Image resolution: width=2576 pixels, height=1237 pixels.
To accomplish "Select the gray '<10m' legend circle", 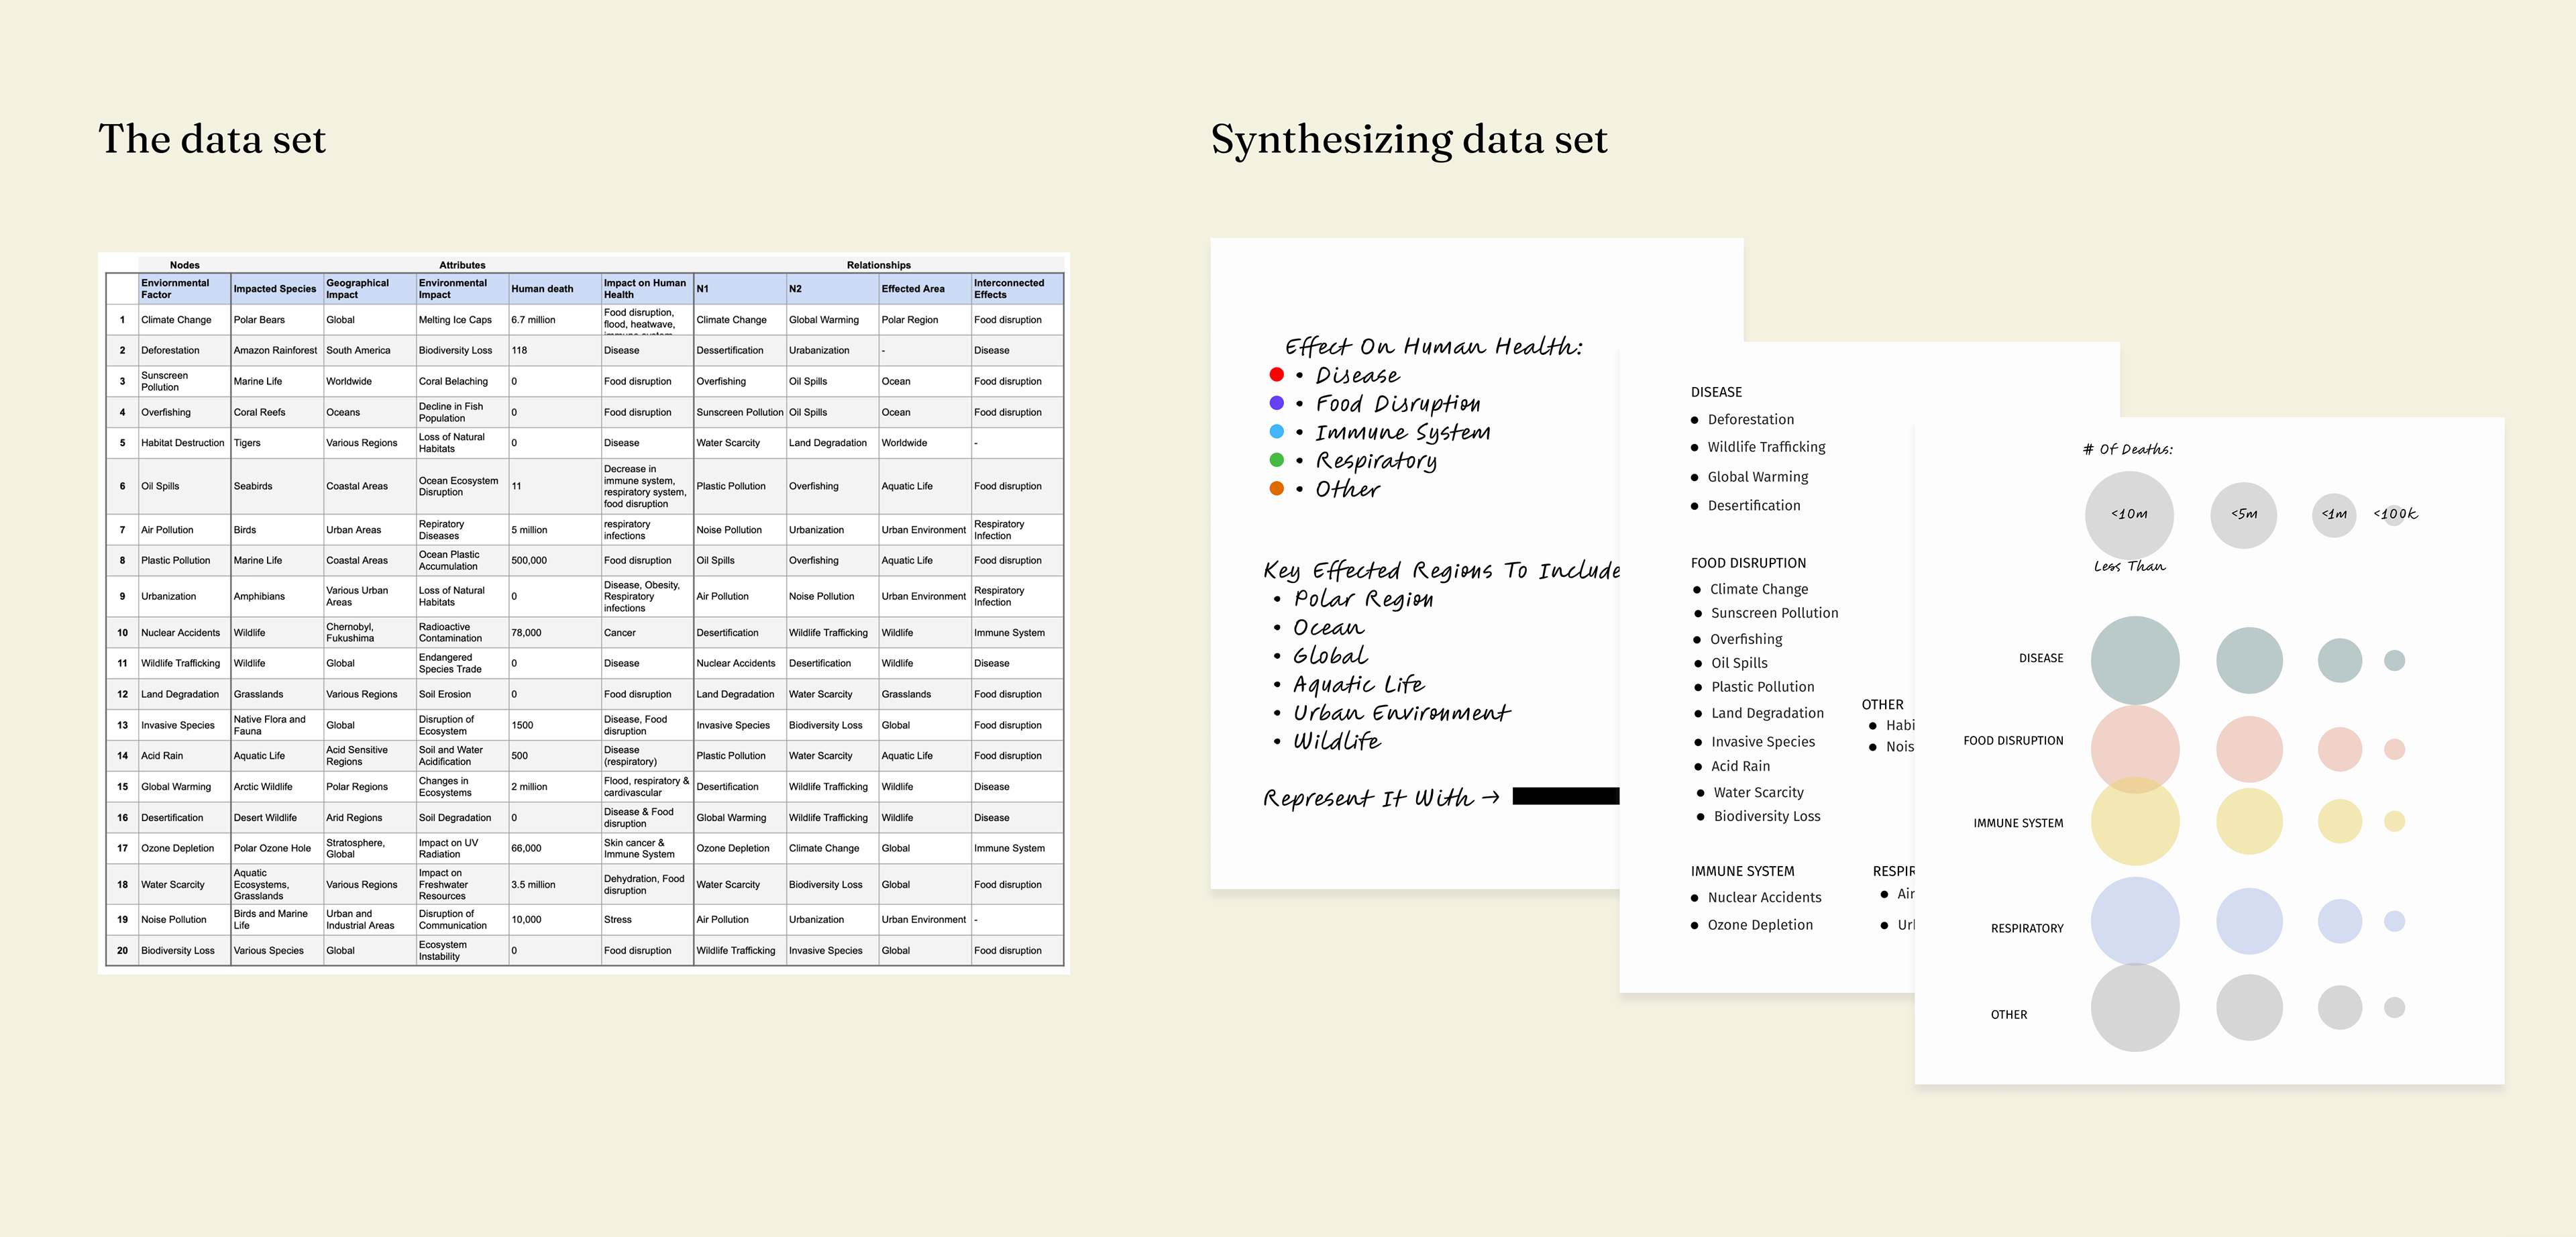I will [2129, 515].
